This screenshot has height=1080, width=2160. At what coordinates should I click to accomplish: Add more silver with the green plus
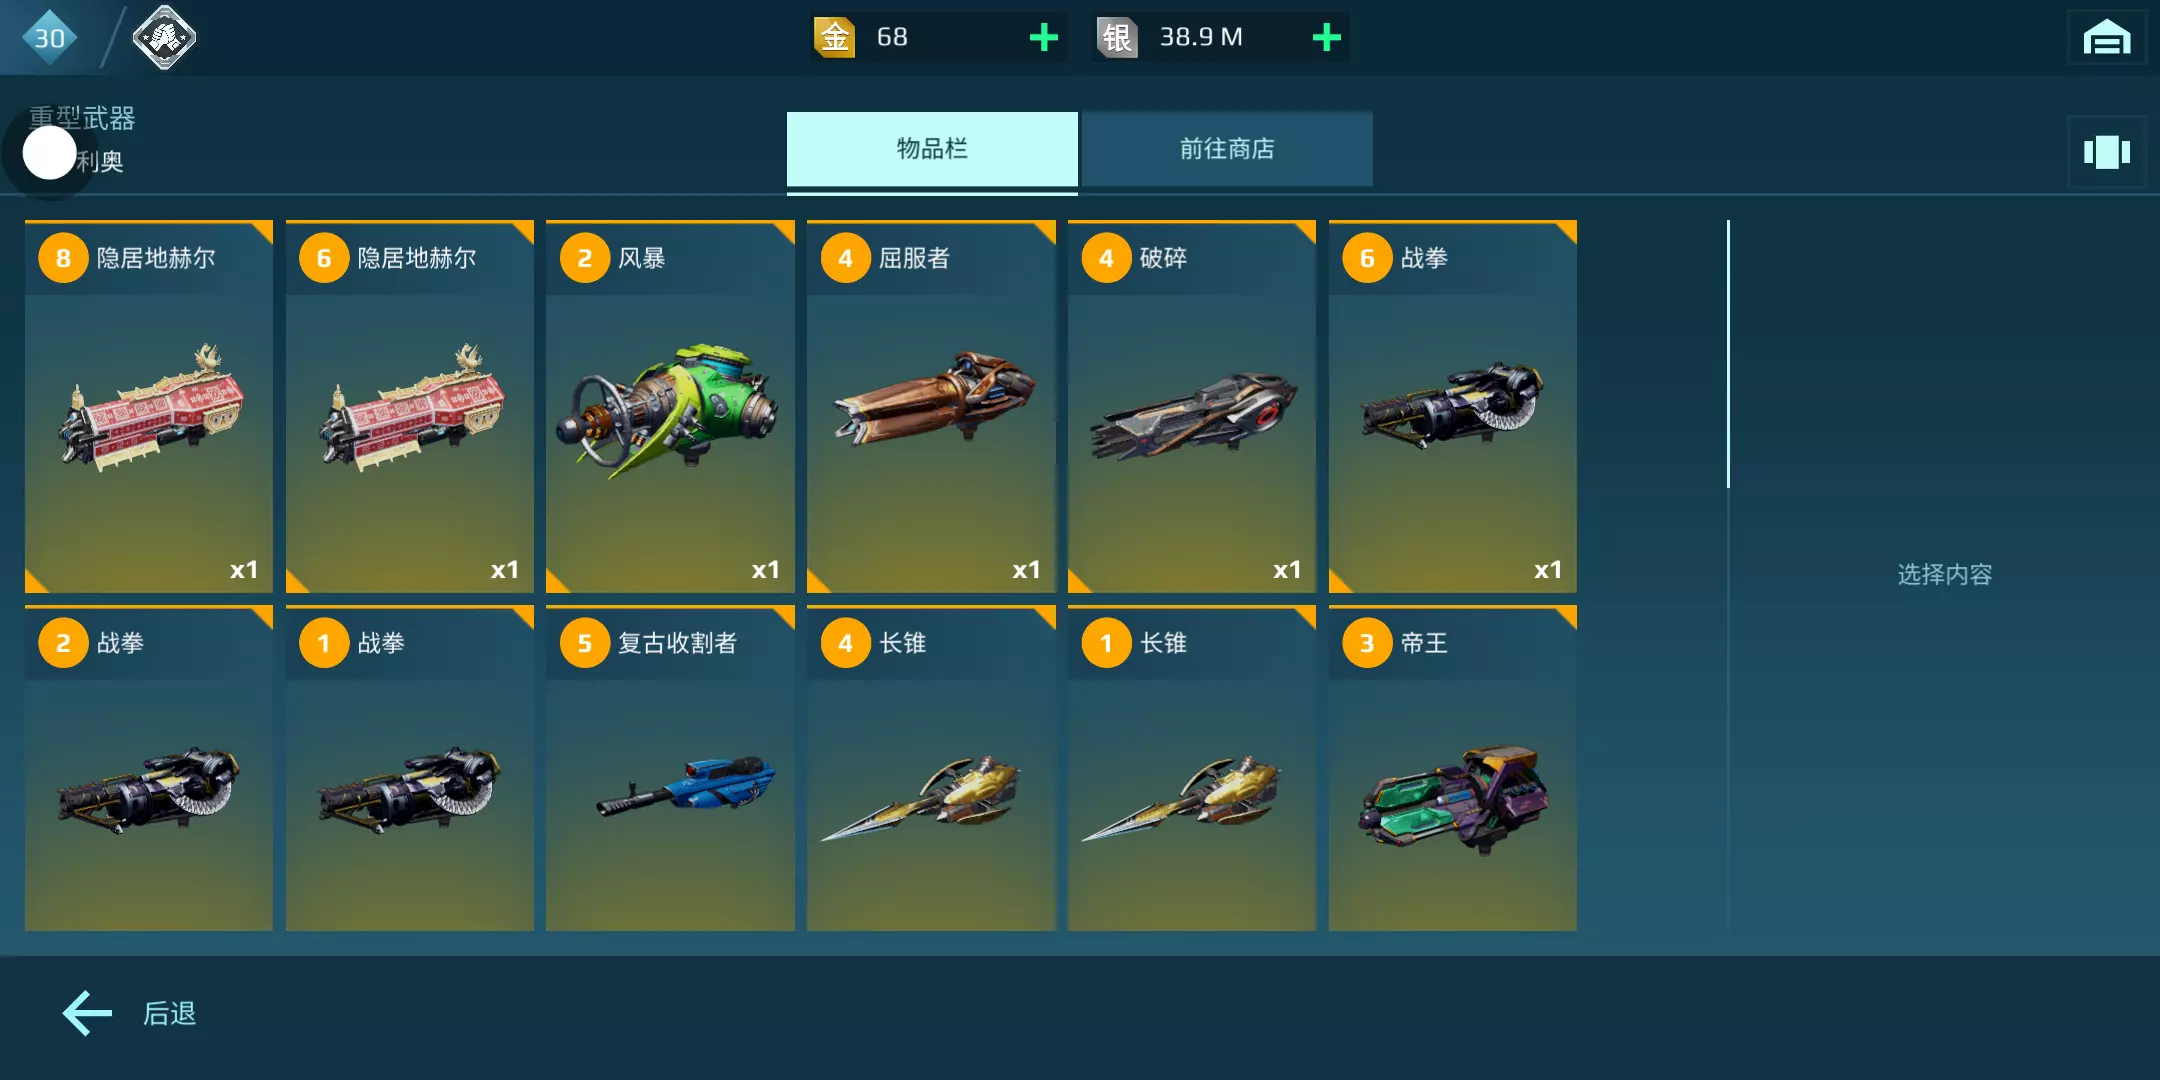1326,38
